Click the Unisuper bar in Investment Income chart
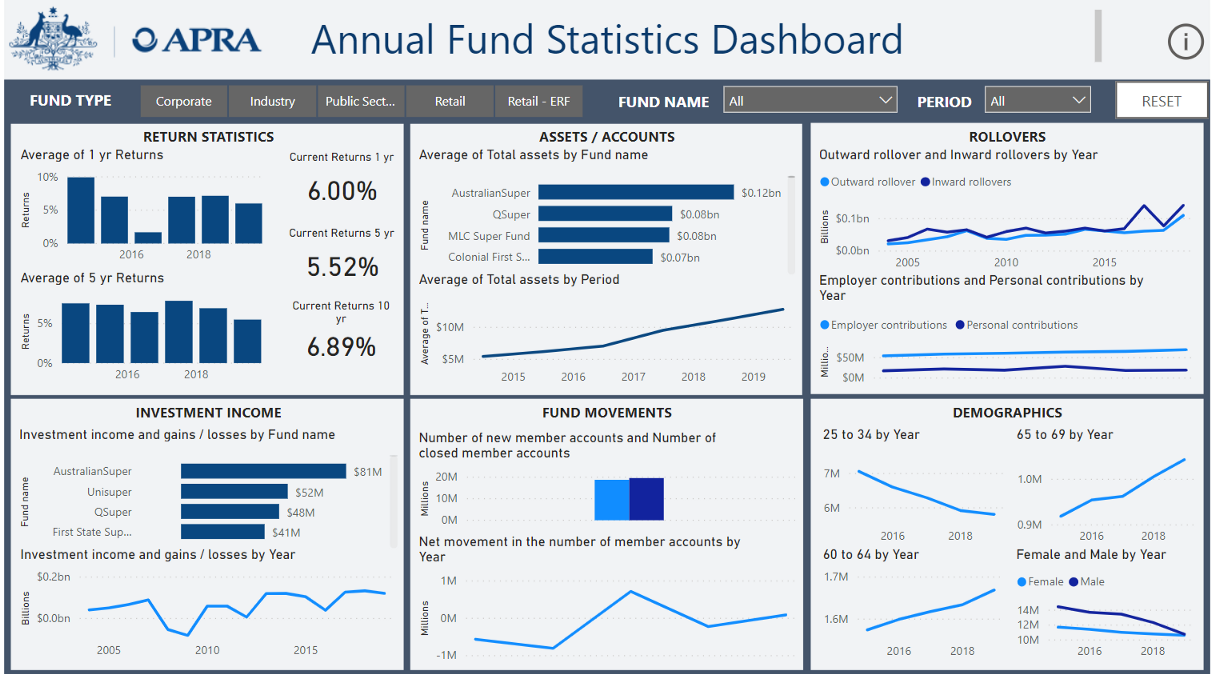The image size is (1211, 674). [x=233, y=491]
